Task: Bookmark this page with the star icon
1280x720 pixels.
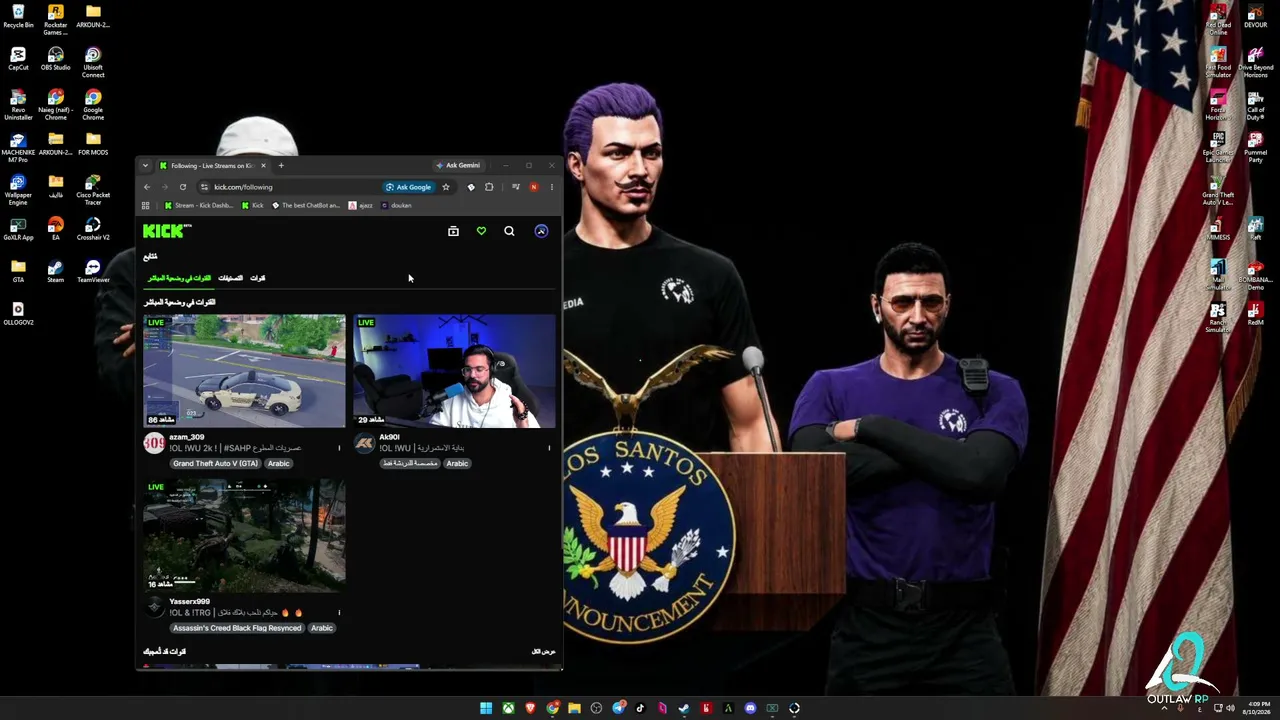Action: [x=446, y=187]
